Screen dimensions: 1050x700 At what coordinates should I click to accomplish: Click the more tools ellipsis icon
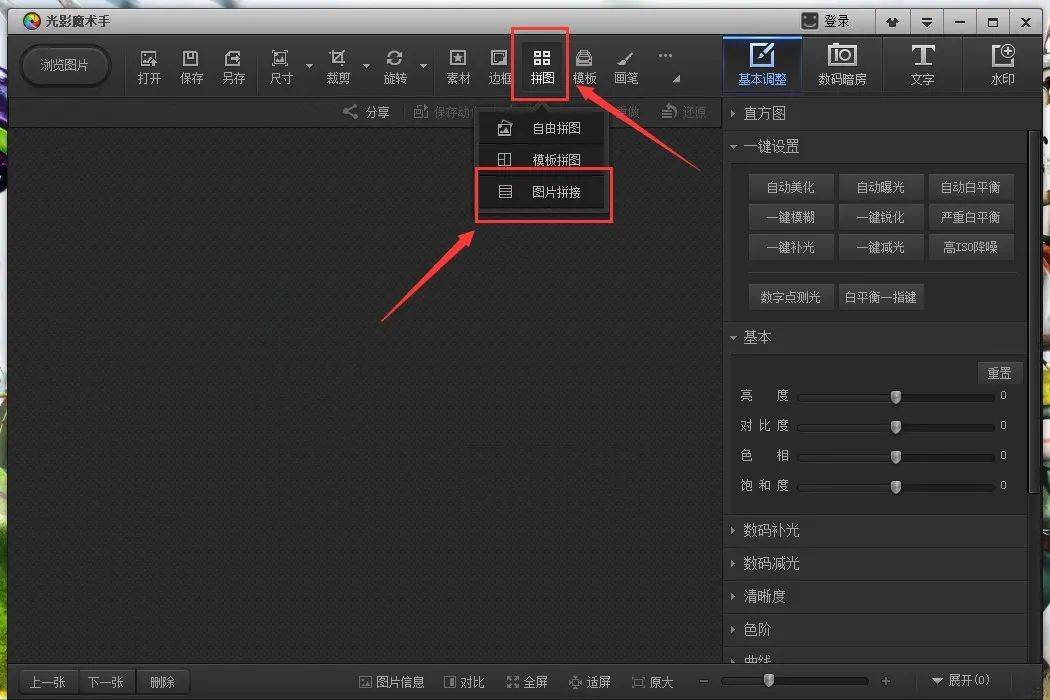point(665,56)
